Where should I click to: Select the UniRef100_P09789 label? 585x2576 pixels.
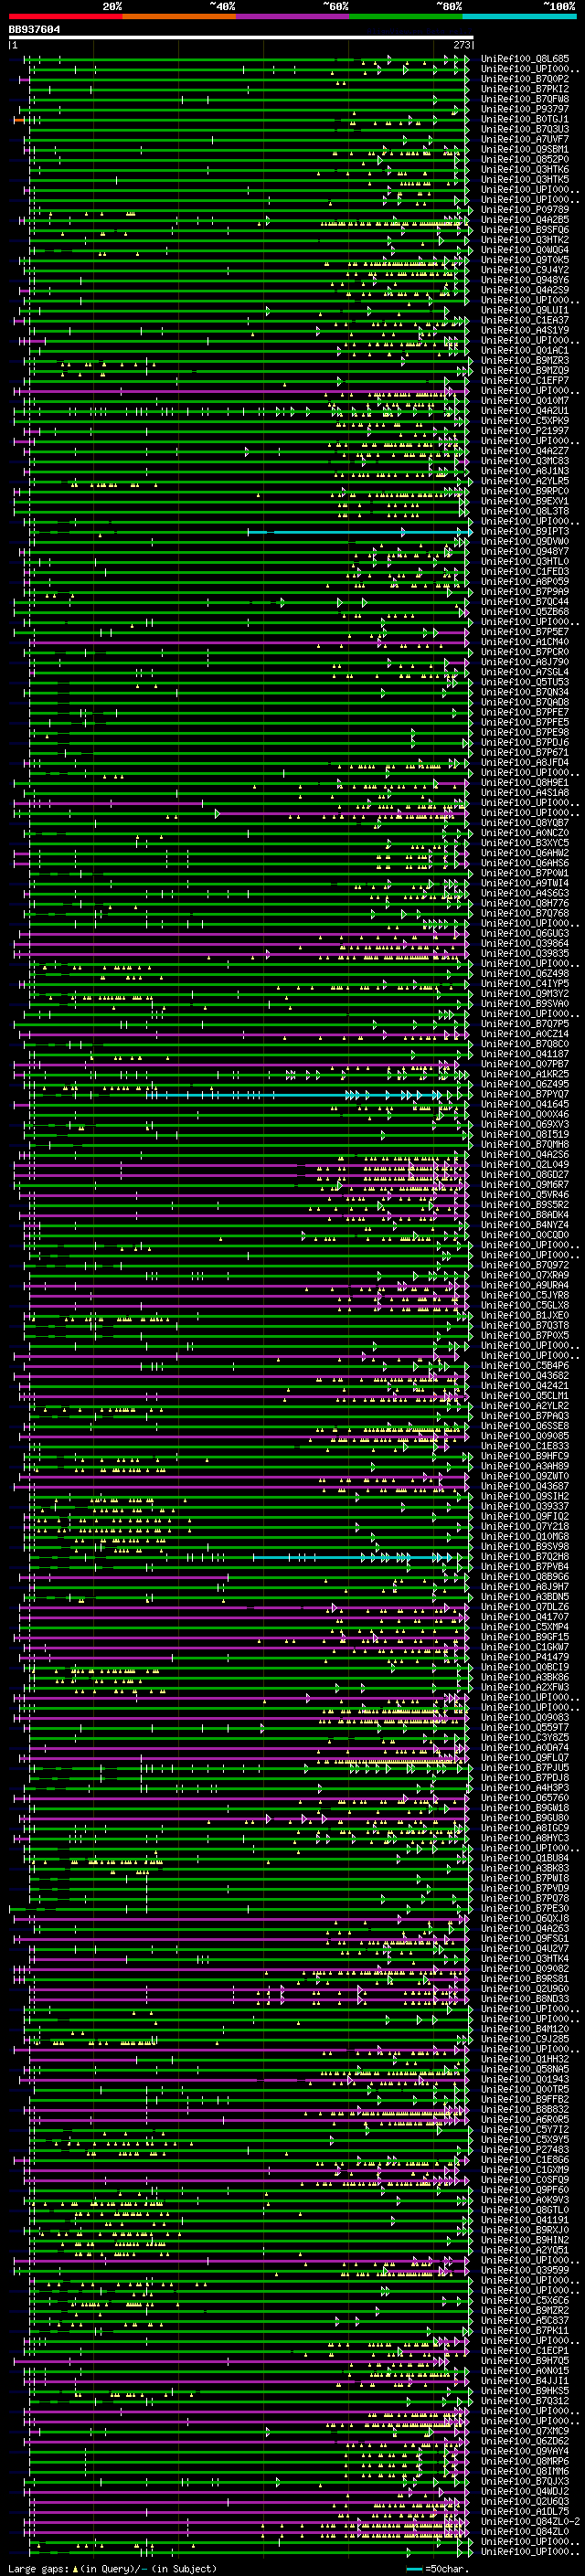tap(525, 210)
